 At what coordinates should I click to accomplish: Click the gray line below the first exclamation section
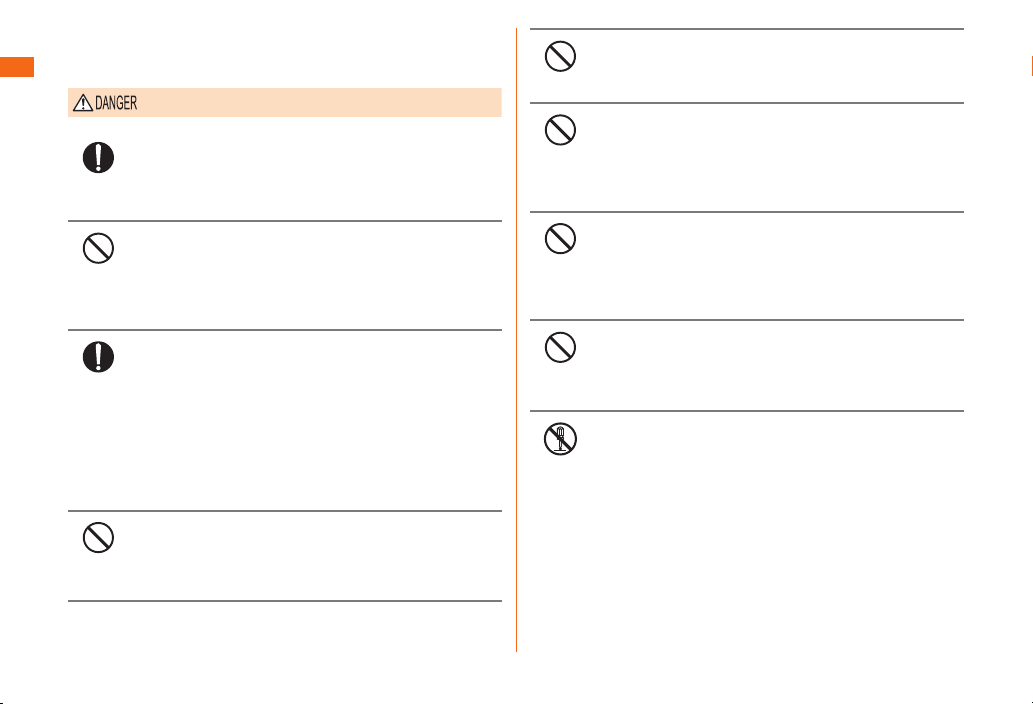(285, 221)
